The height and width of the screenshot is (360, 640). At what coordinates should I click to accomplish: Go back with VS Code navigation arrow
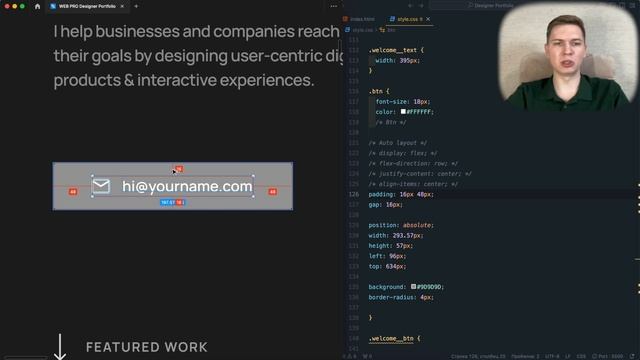(411, 6)
